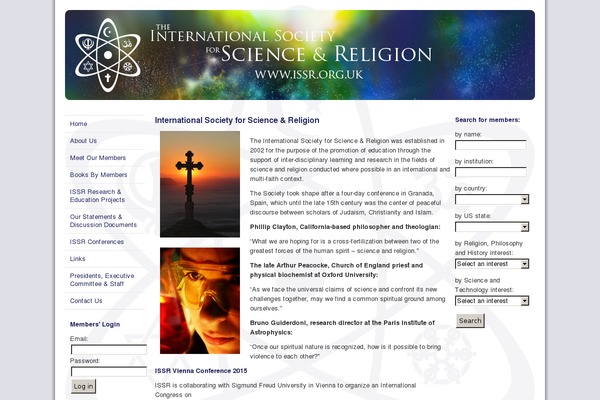
Task: Open the Home menu item
Action: click(x=78, y=124)
